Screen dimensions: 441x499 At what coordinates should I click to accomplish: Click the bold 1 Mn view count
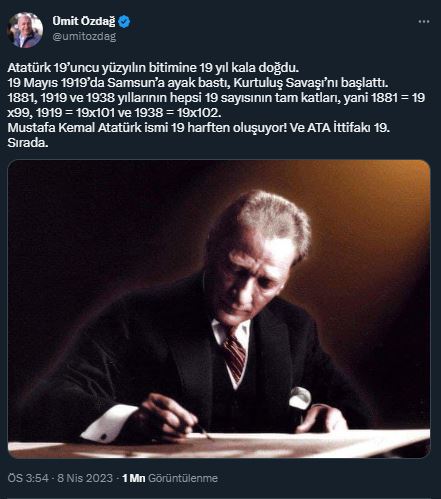point(134,478)
